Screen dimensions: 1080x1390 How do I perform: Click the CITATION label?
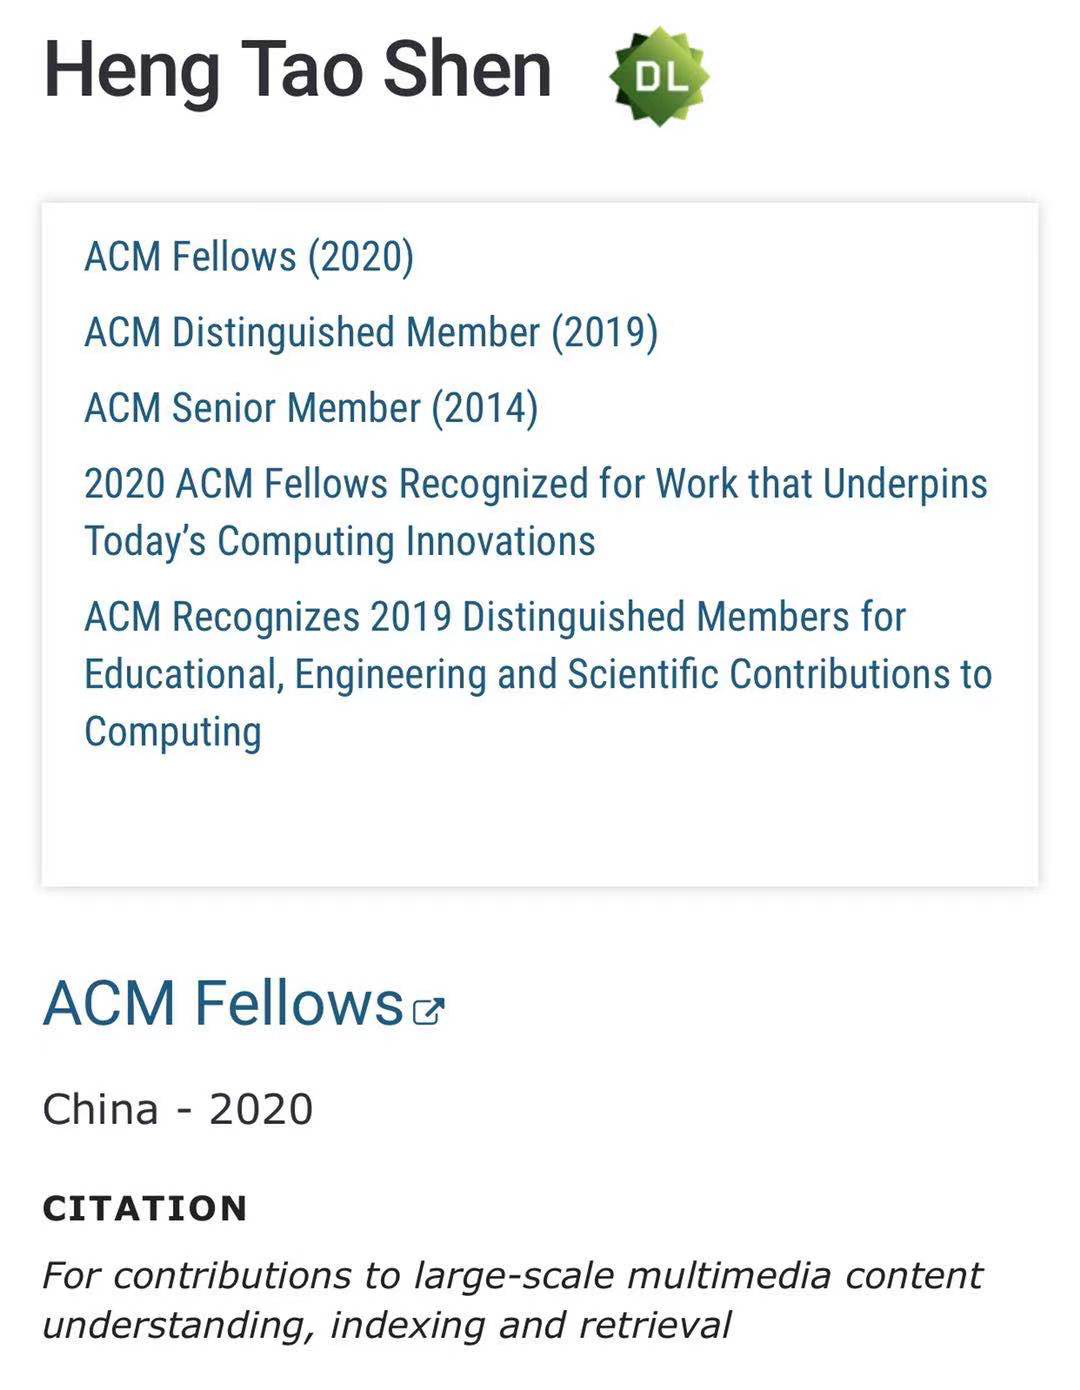point(145,1208)
